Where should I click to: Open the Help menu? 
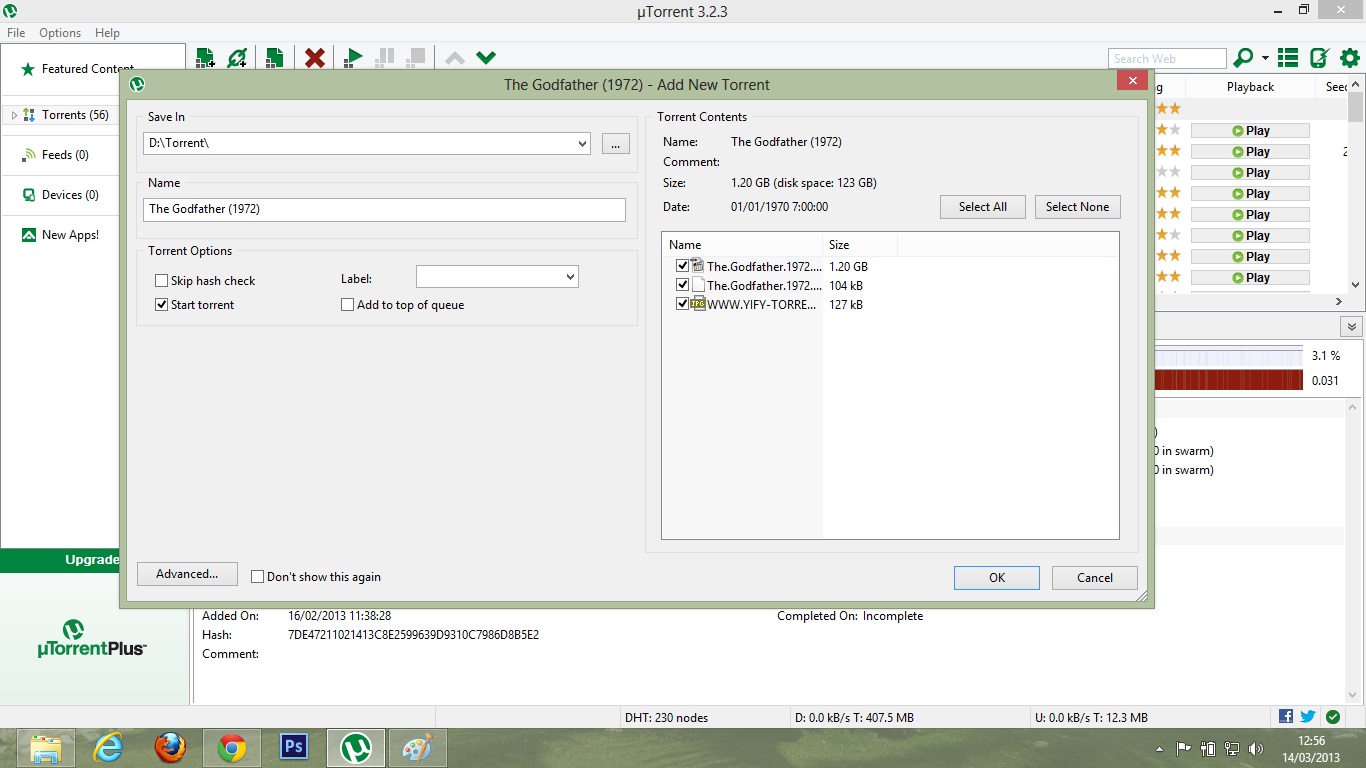(107, 33)
